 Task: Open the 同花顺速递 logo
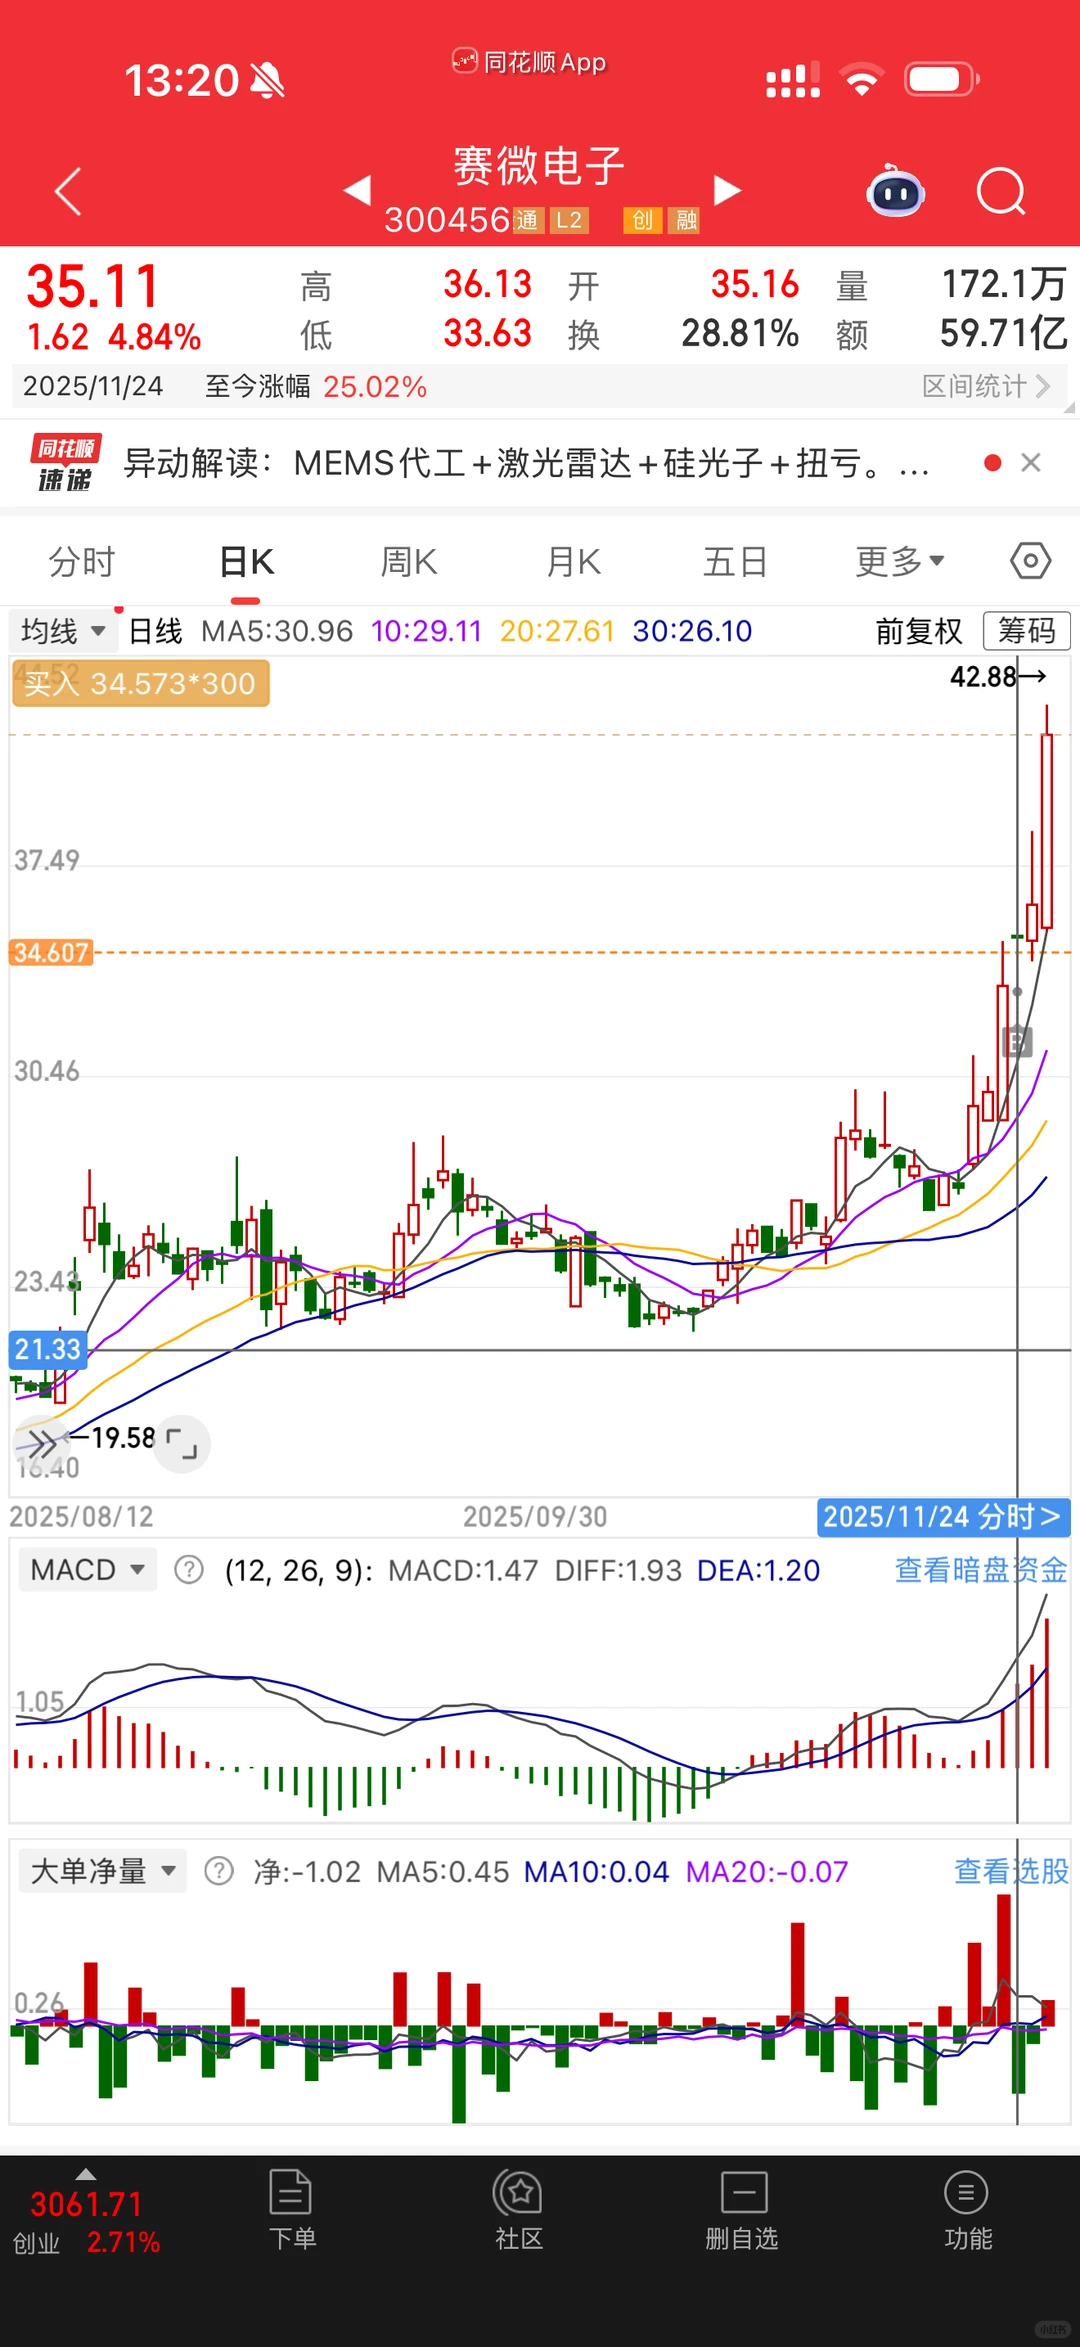(65, 463)
